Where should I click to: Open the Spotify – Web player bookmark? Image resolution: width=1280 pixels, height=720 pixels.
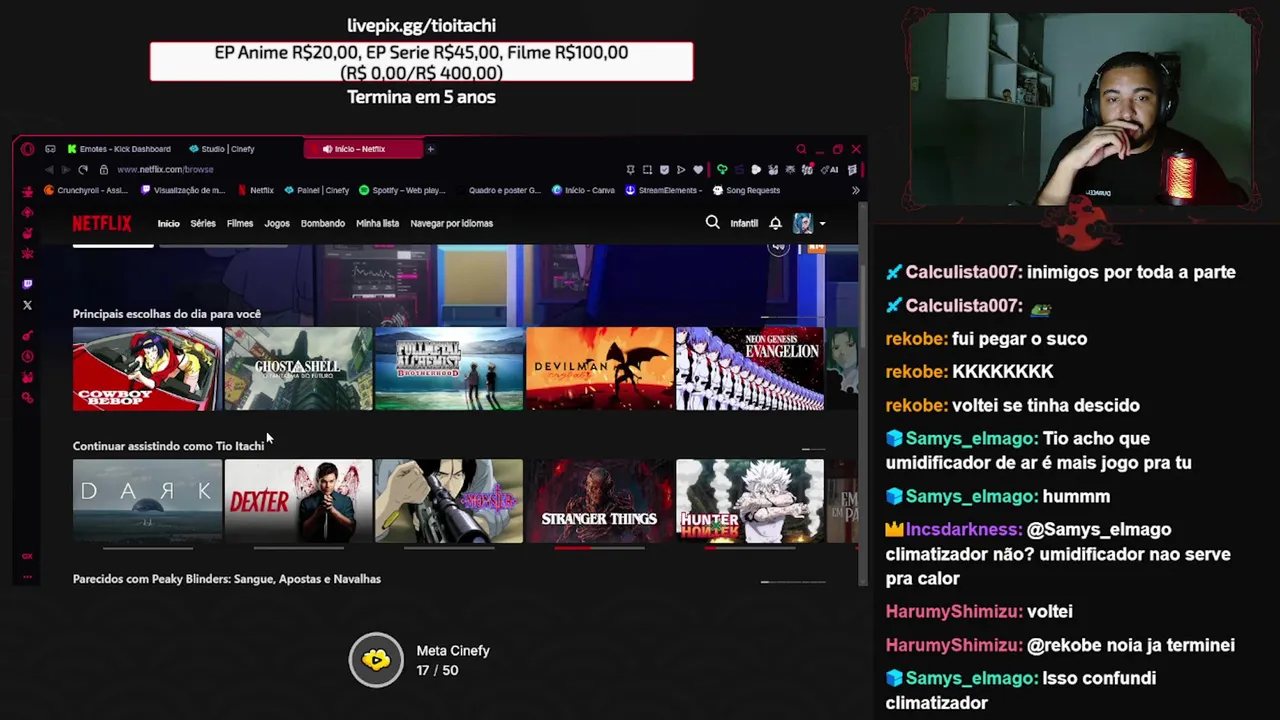click(x=402, y=190)
